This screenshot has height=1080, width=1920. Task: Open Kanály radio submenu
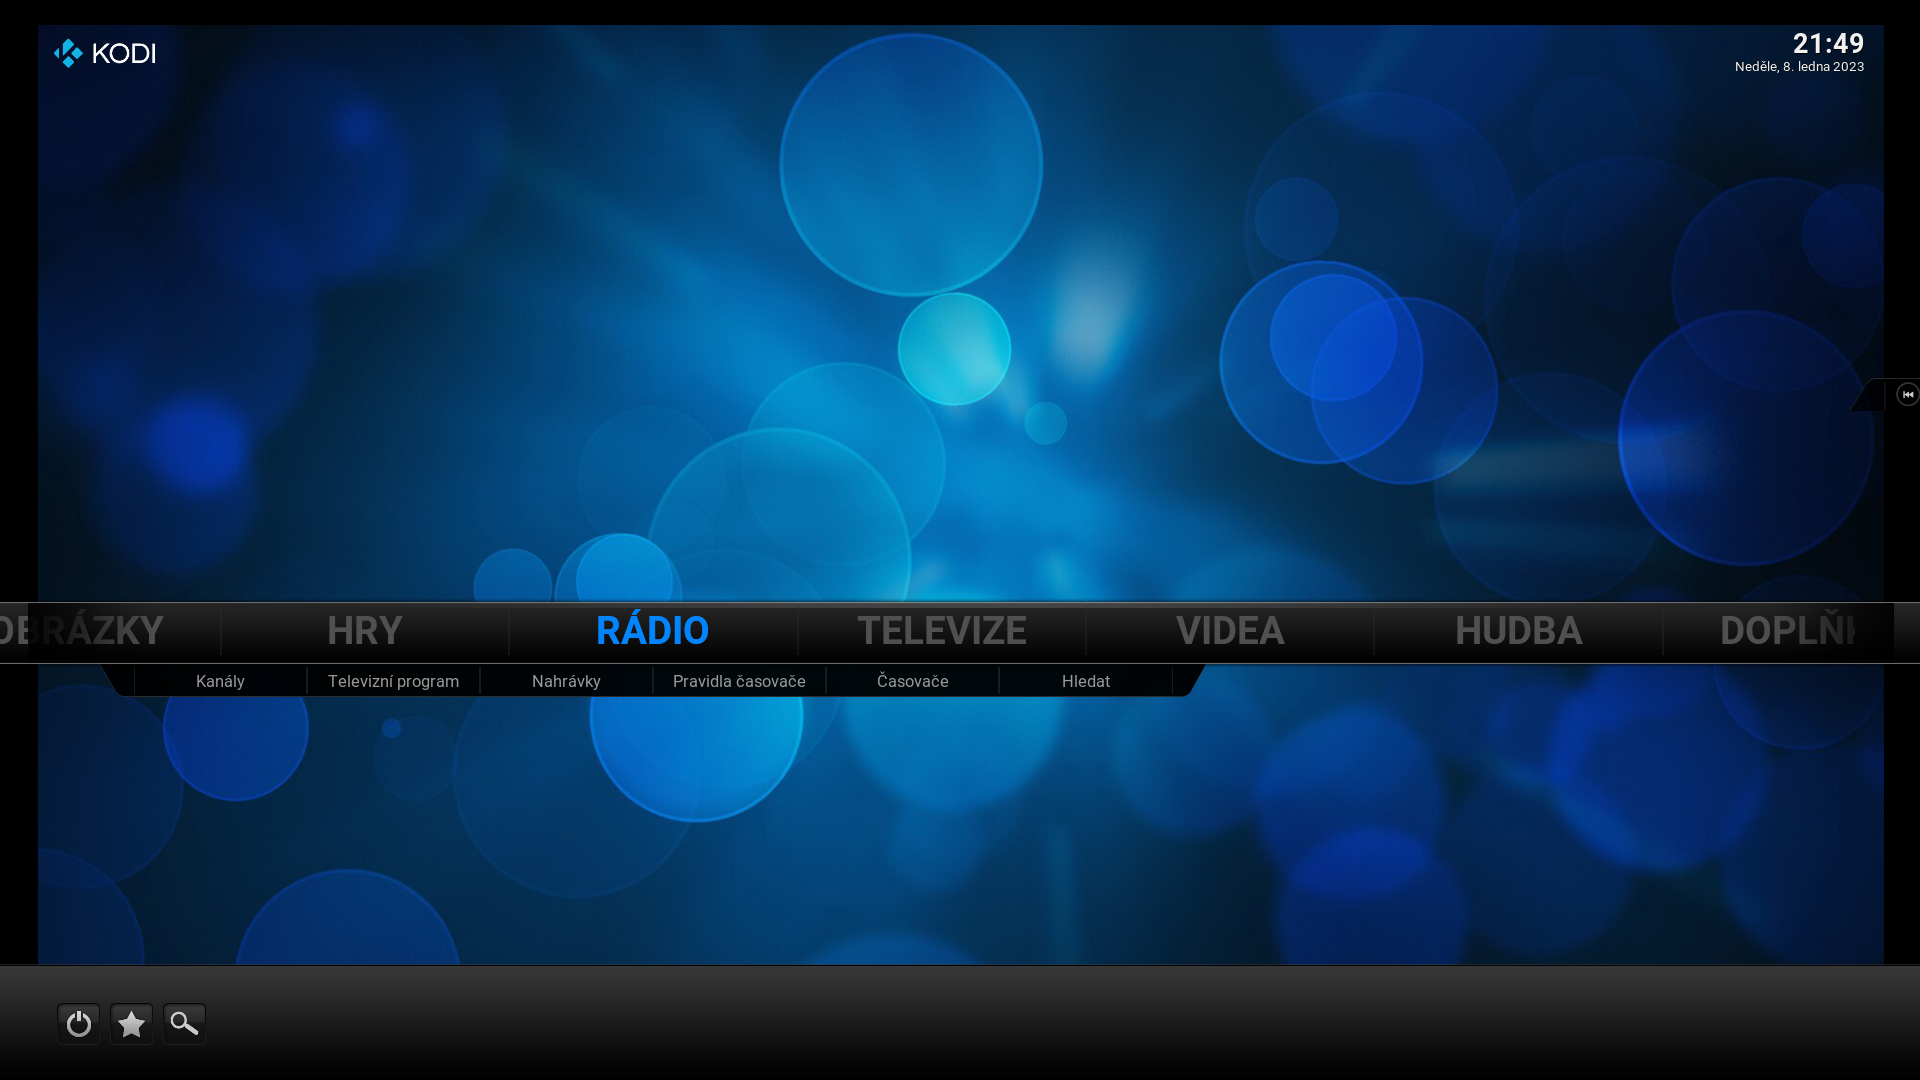pos(220,681)
